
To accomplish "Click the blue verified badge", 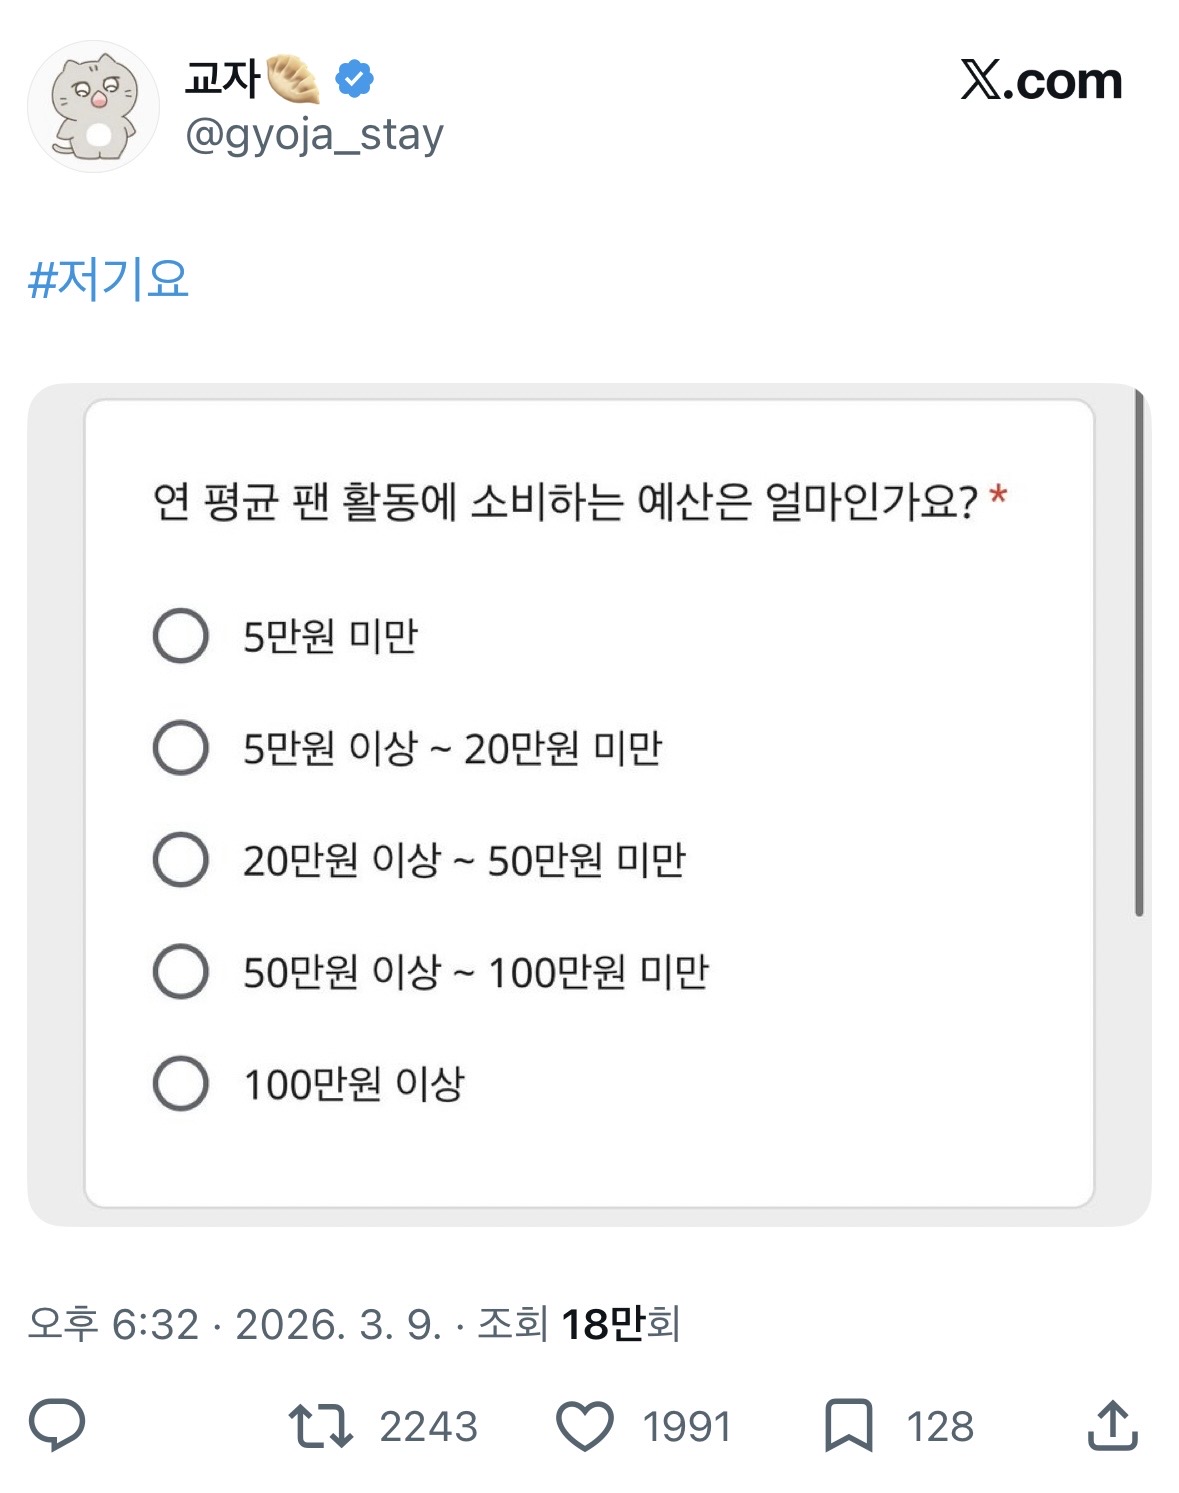I will [354, 78].
